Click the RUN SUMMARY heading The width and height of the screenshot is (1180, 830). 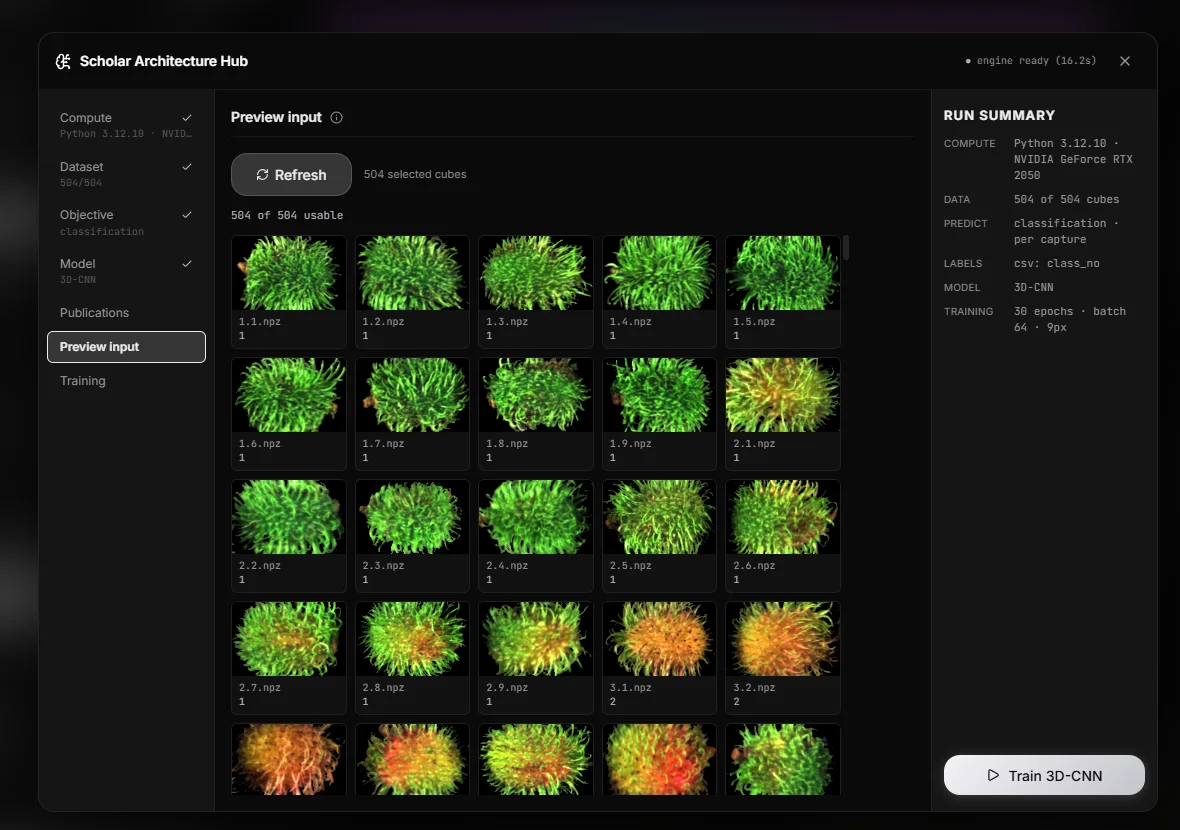pyautogui.click(x=999, y=115)
